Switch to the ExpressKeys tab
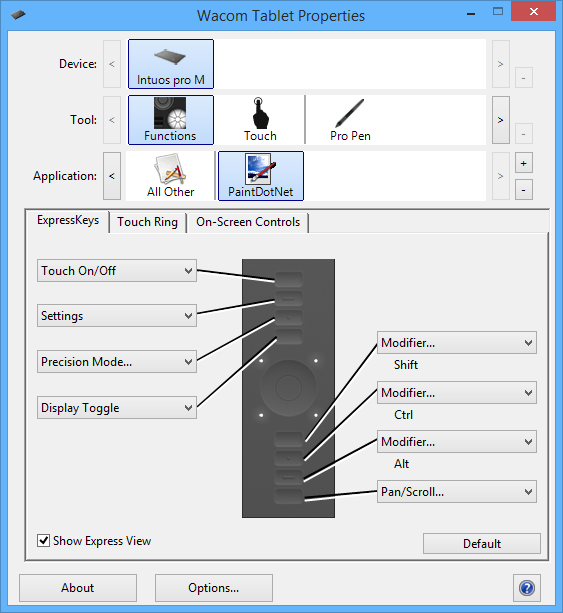The height and width of the screenshot is (613, 563). tap(68, 220)
